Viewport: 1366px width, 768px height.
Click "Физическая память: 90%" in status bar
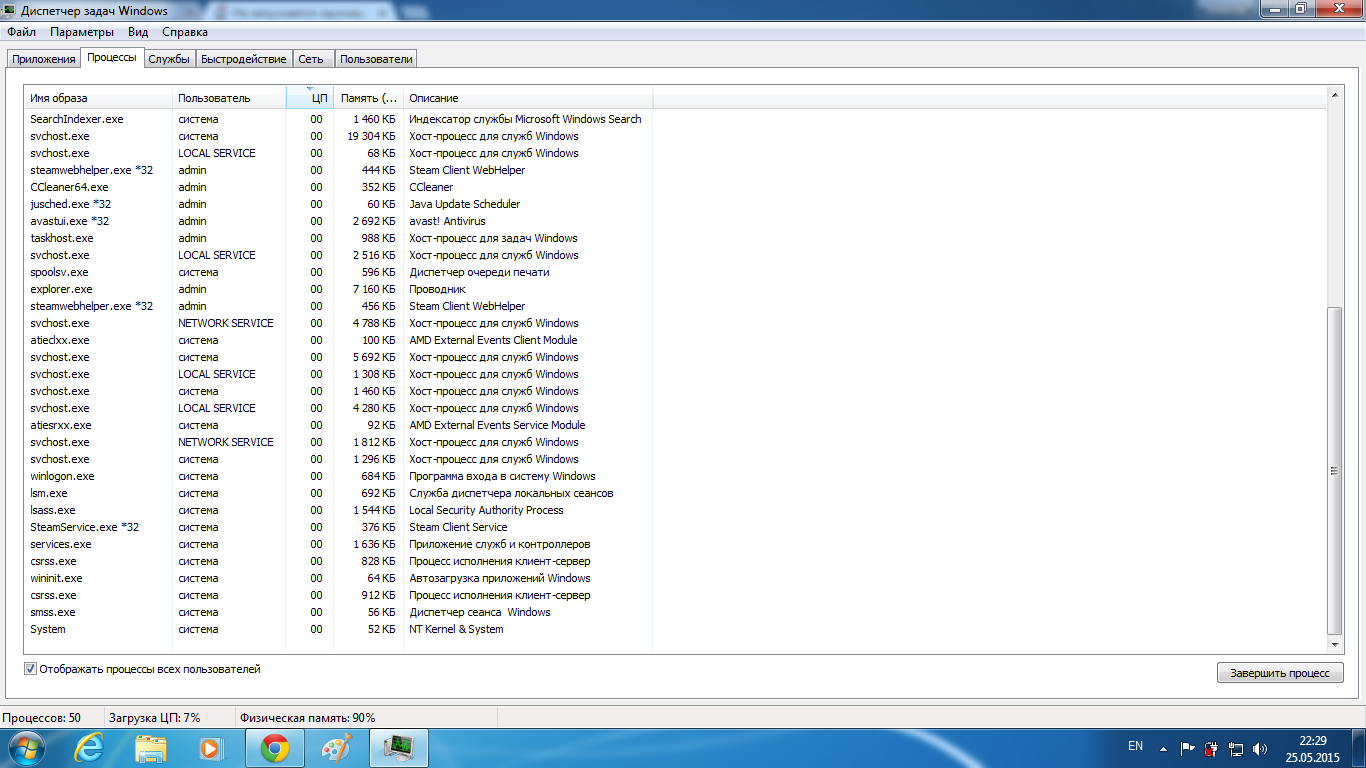click(308, 718)
